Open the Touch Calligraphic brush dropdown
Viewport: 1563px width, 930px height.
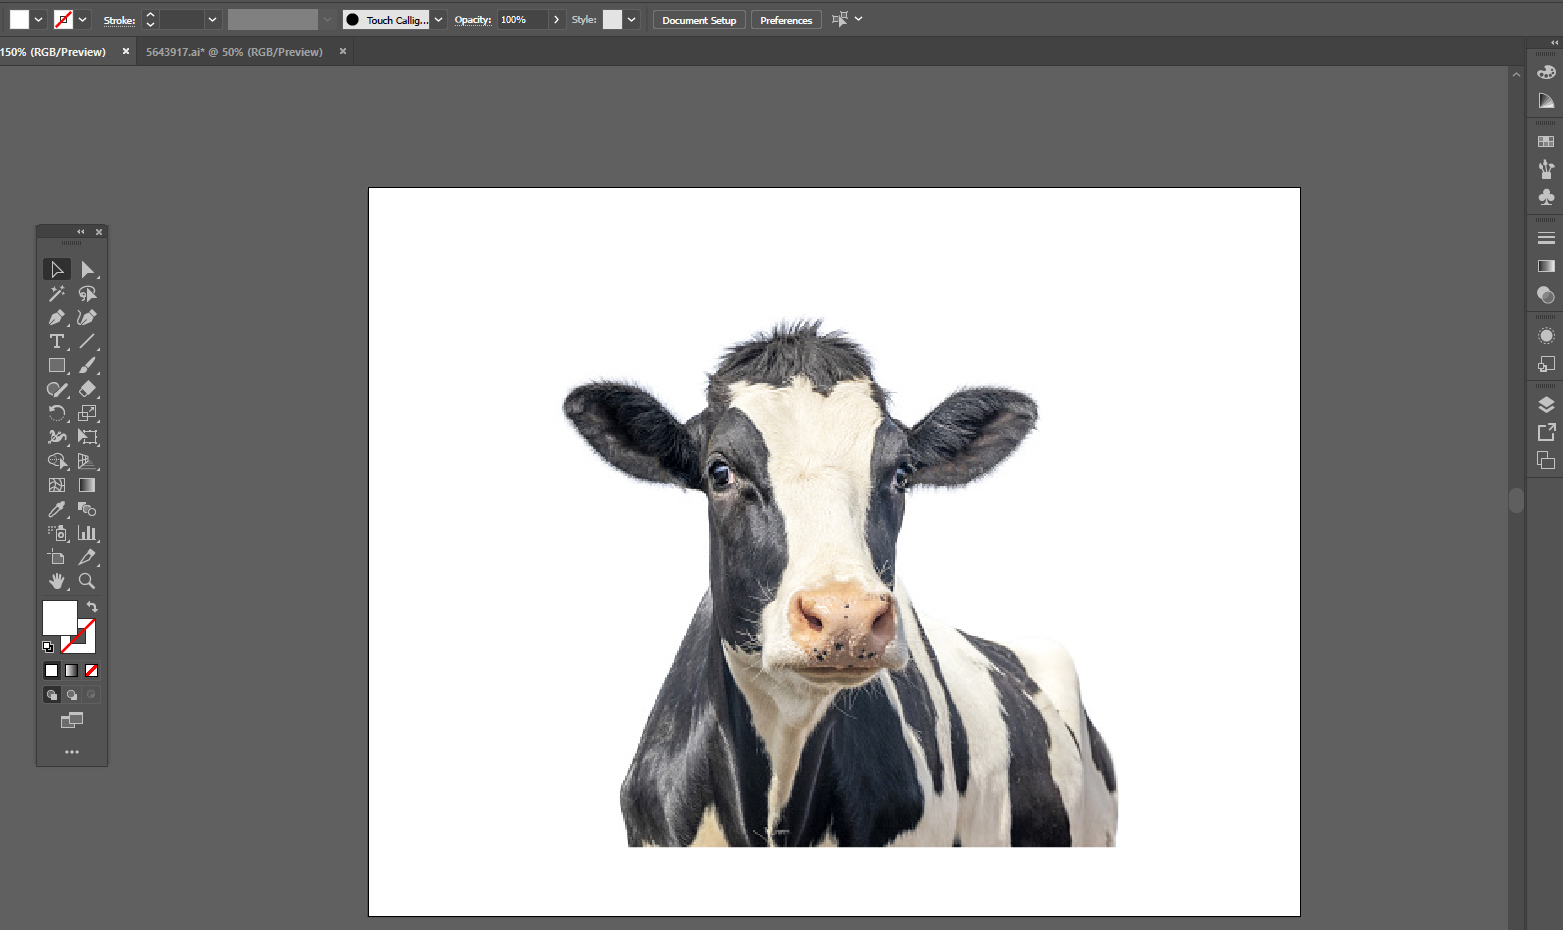[438, 19]
